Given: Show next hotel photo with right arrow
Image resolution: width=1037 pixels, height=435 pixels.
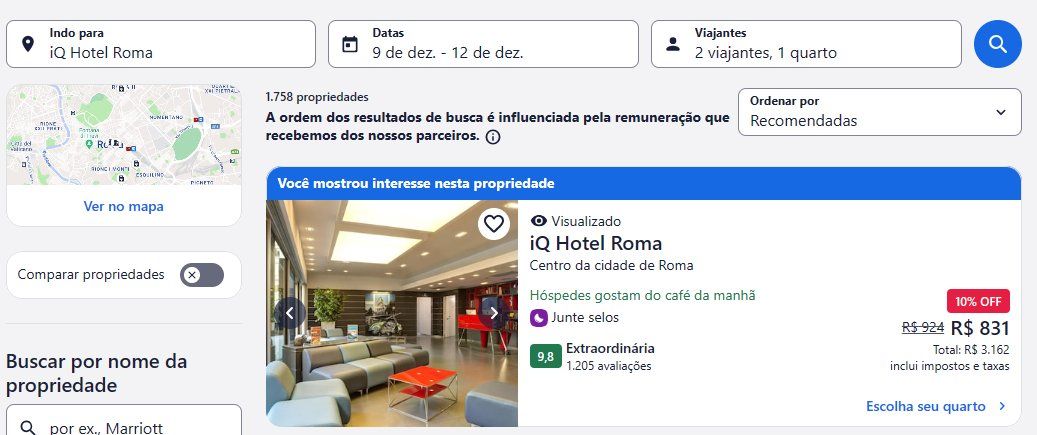Looking at the screenshot, I should point(493,313).
